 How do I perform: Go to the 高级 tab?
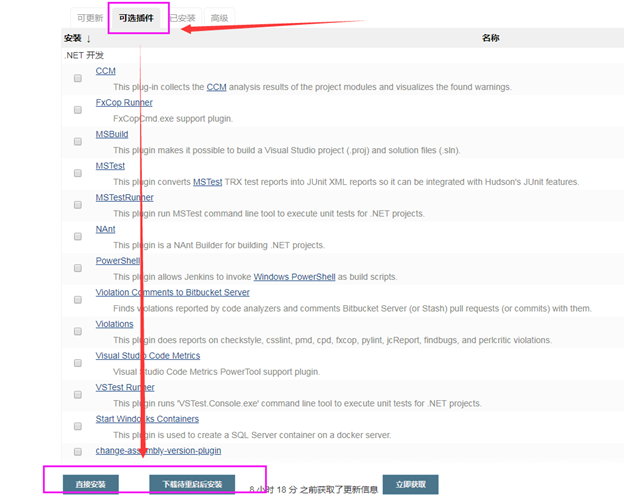click(219, 18)
